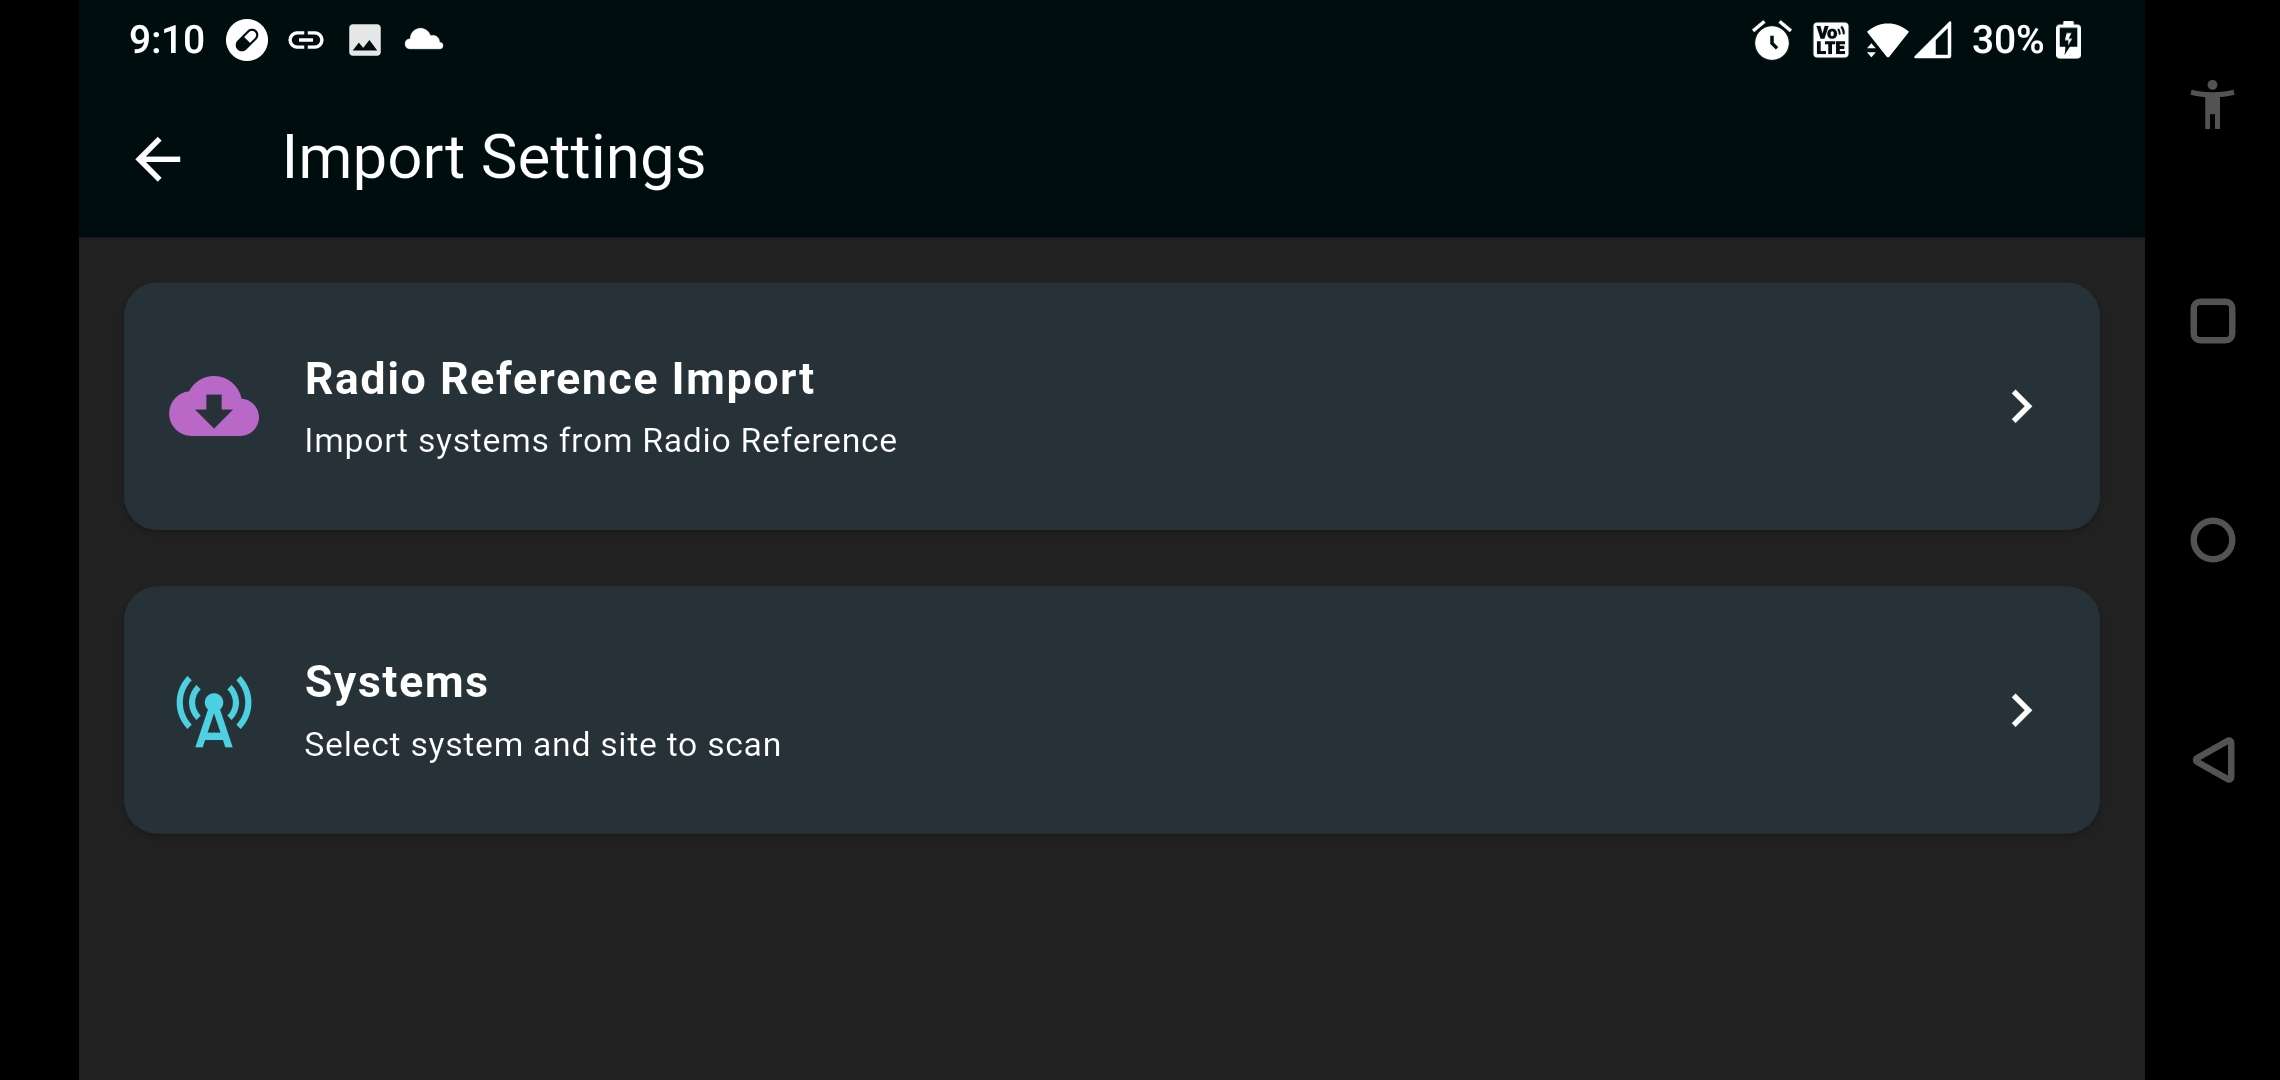The image size is (2280, 1080).
Task: Open the Radio Reference Import option
Action: click(559, 378)
